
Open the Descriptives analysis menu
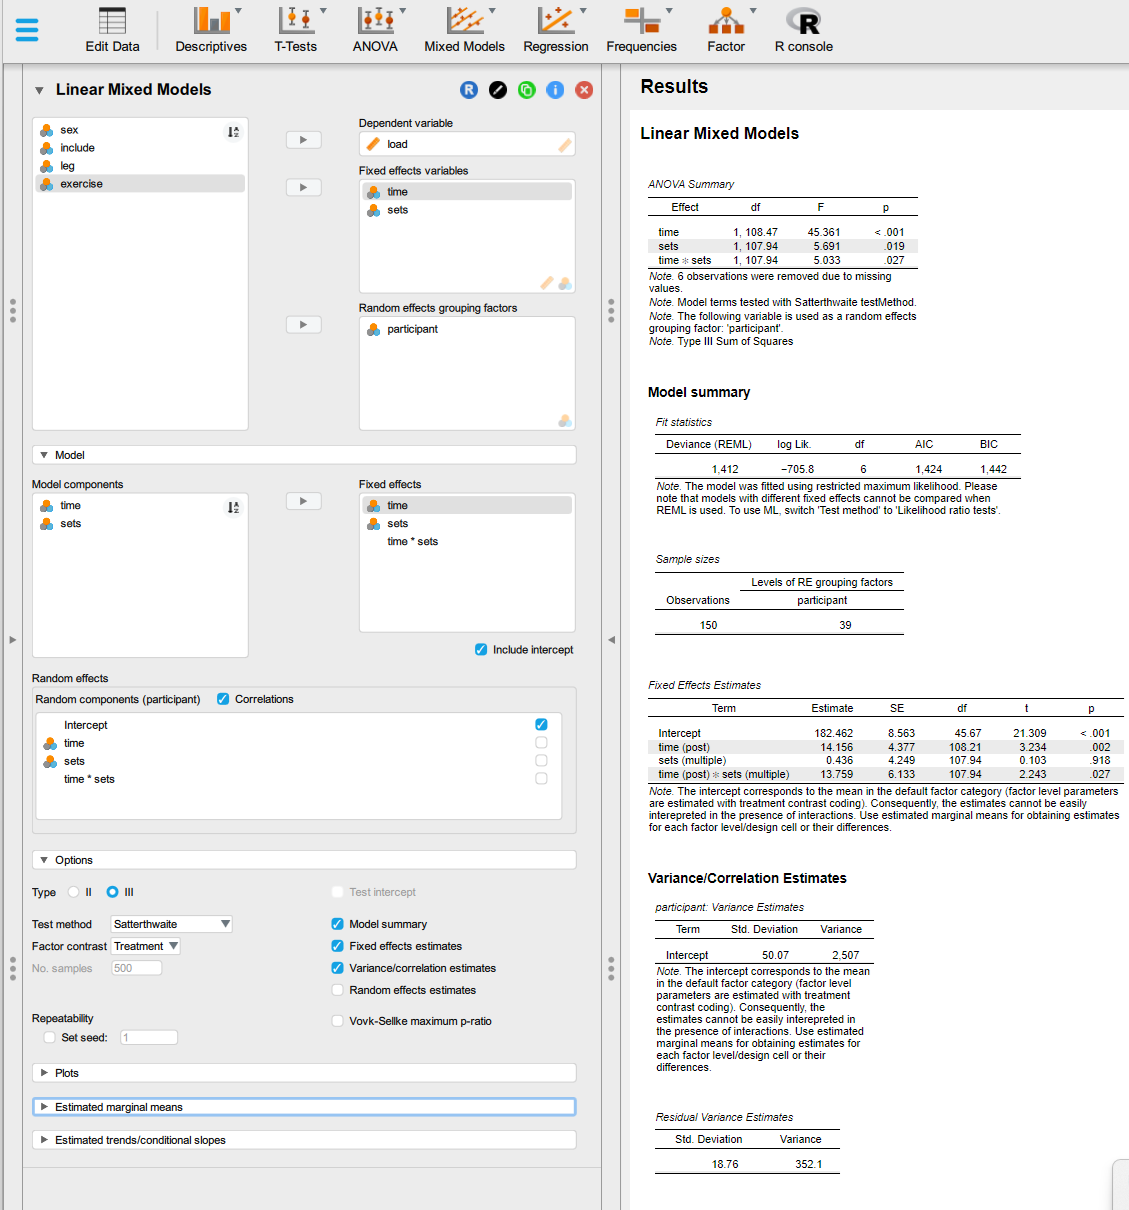click(x=211, y=30)
